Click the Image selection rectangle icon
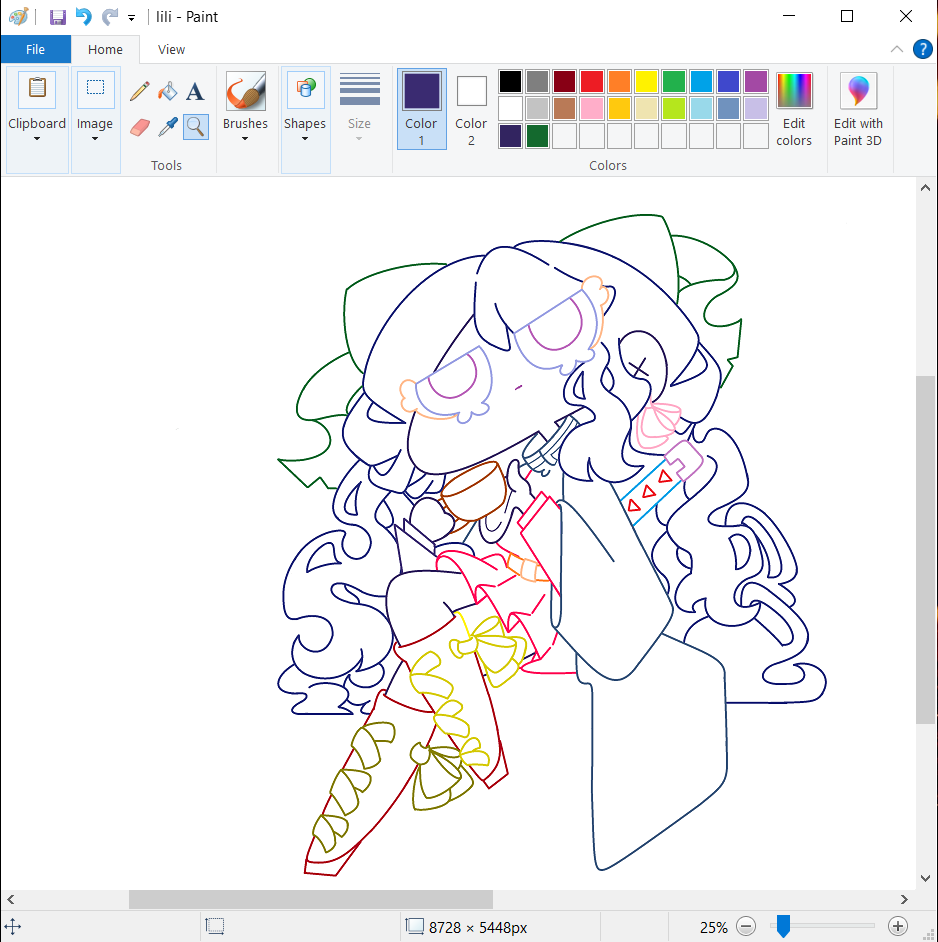This screenshot has width=938, height=942. (x=96, y=90)
